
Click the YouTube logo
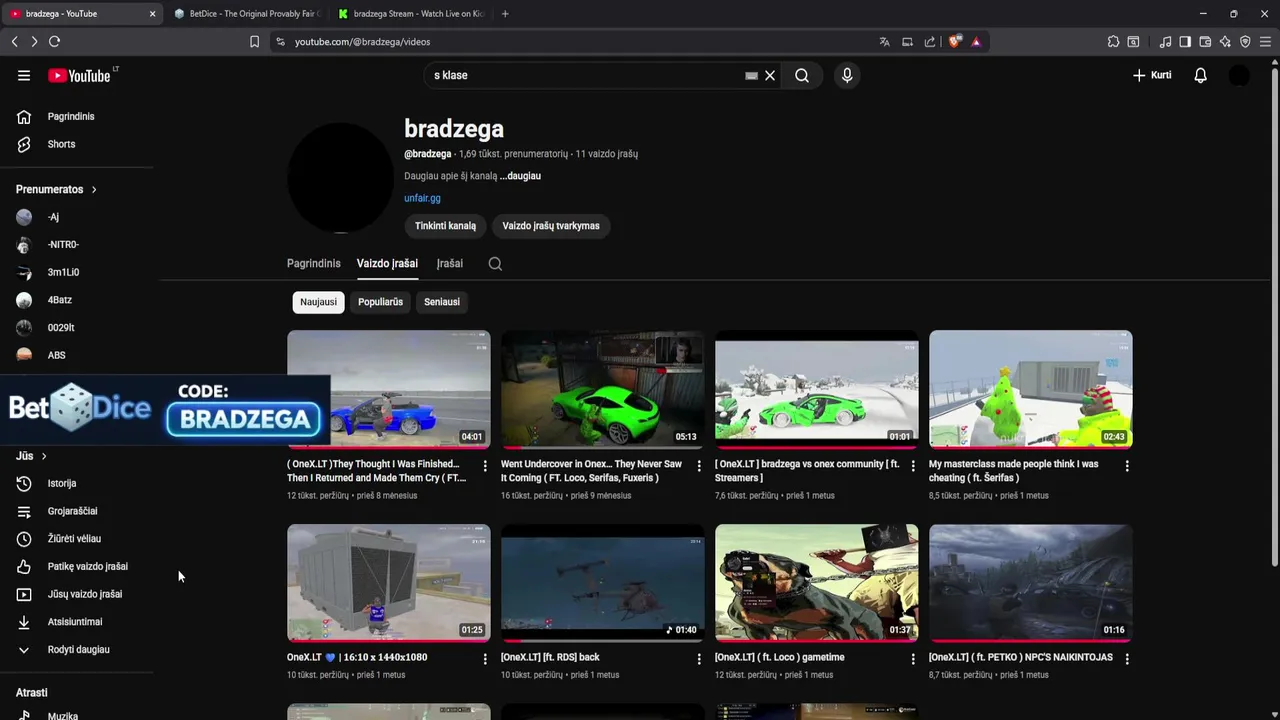pyautogui.click(x=79, y=75)
